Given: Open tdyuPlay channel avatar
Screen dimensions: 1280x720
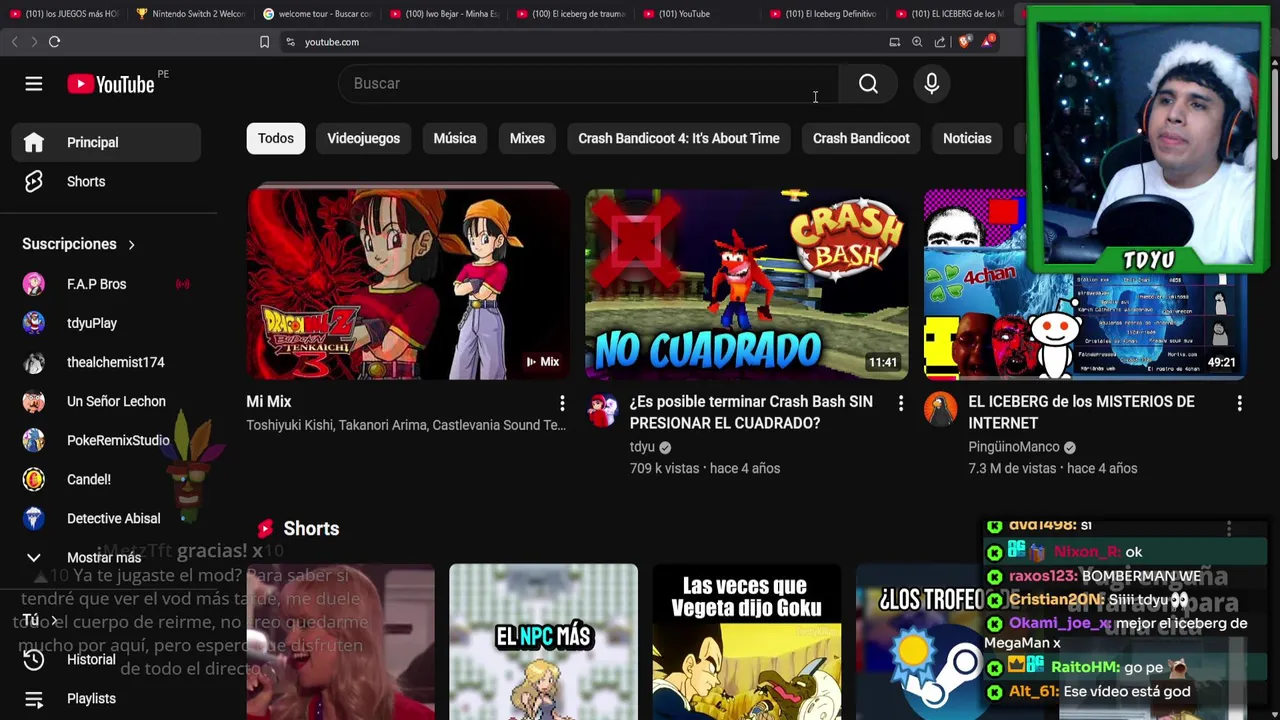Looking at the screenshot, I should [x=33, y=323].
